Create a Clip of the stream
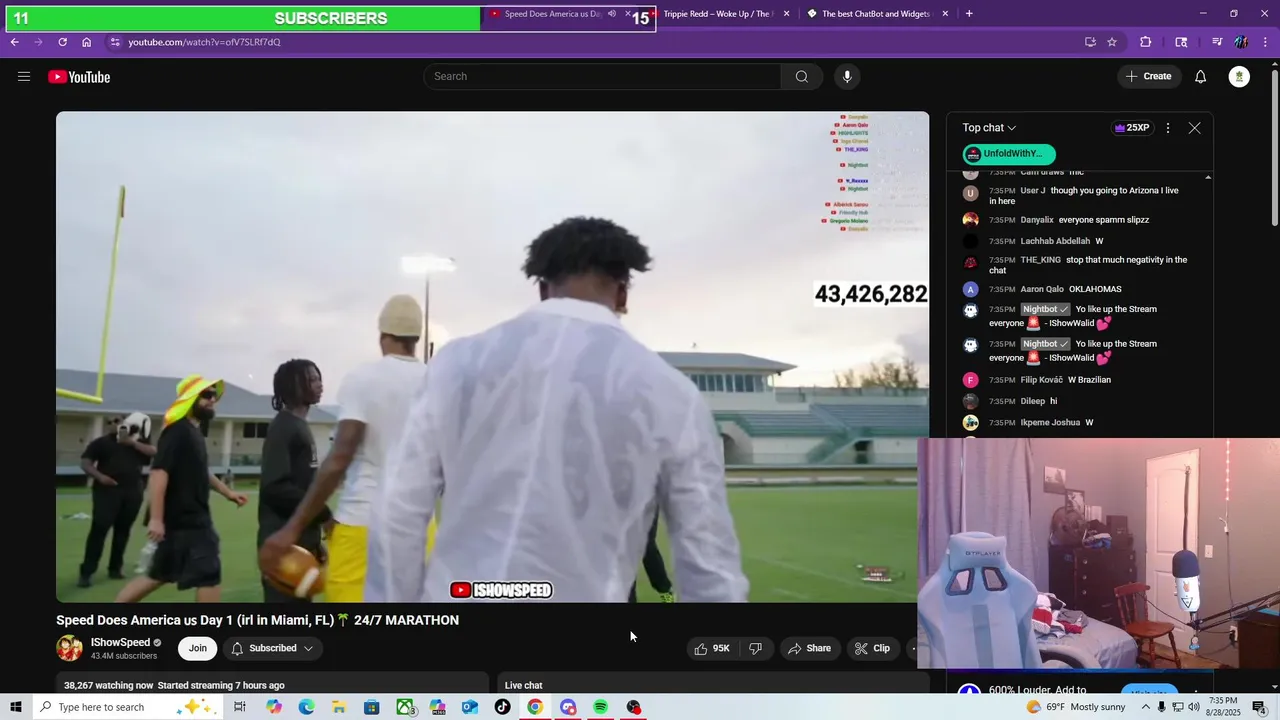Image resolution: width=1280 pixels, height=720 pixels. coord(872,648)
